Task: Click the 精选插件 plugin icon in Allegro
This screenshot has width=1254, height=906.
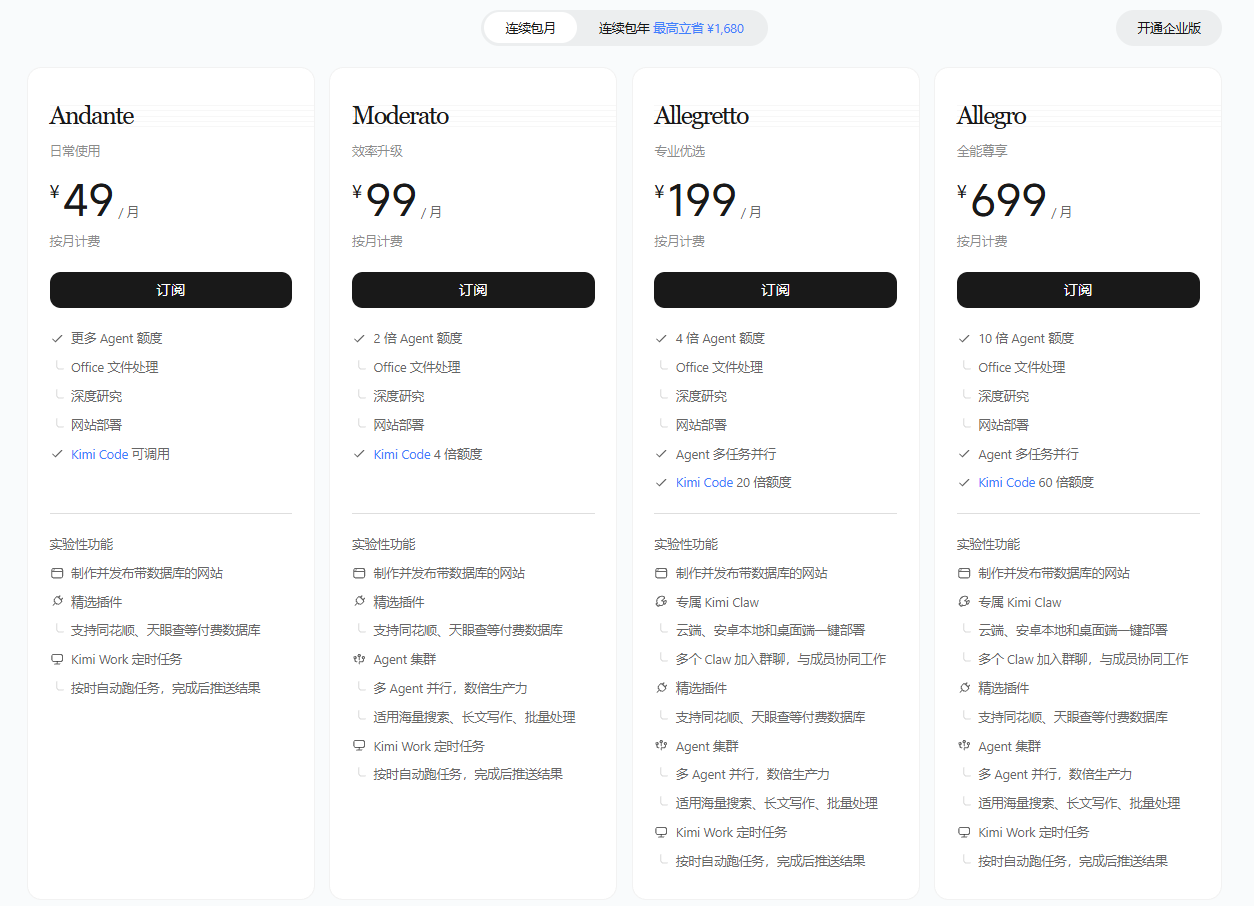Action: tap(964, 688)
